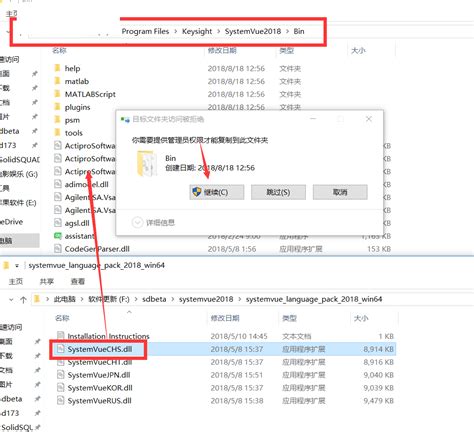Open the 主页 tab in lower window

tap(16, 281)
